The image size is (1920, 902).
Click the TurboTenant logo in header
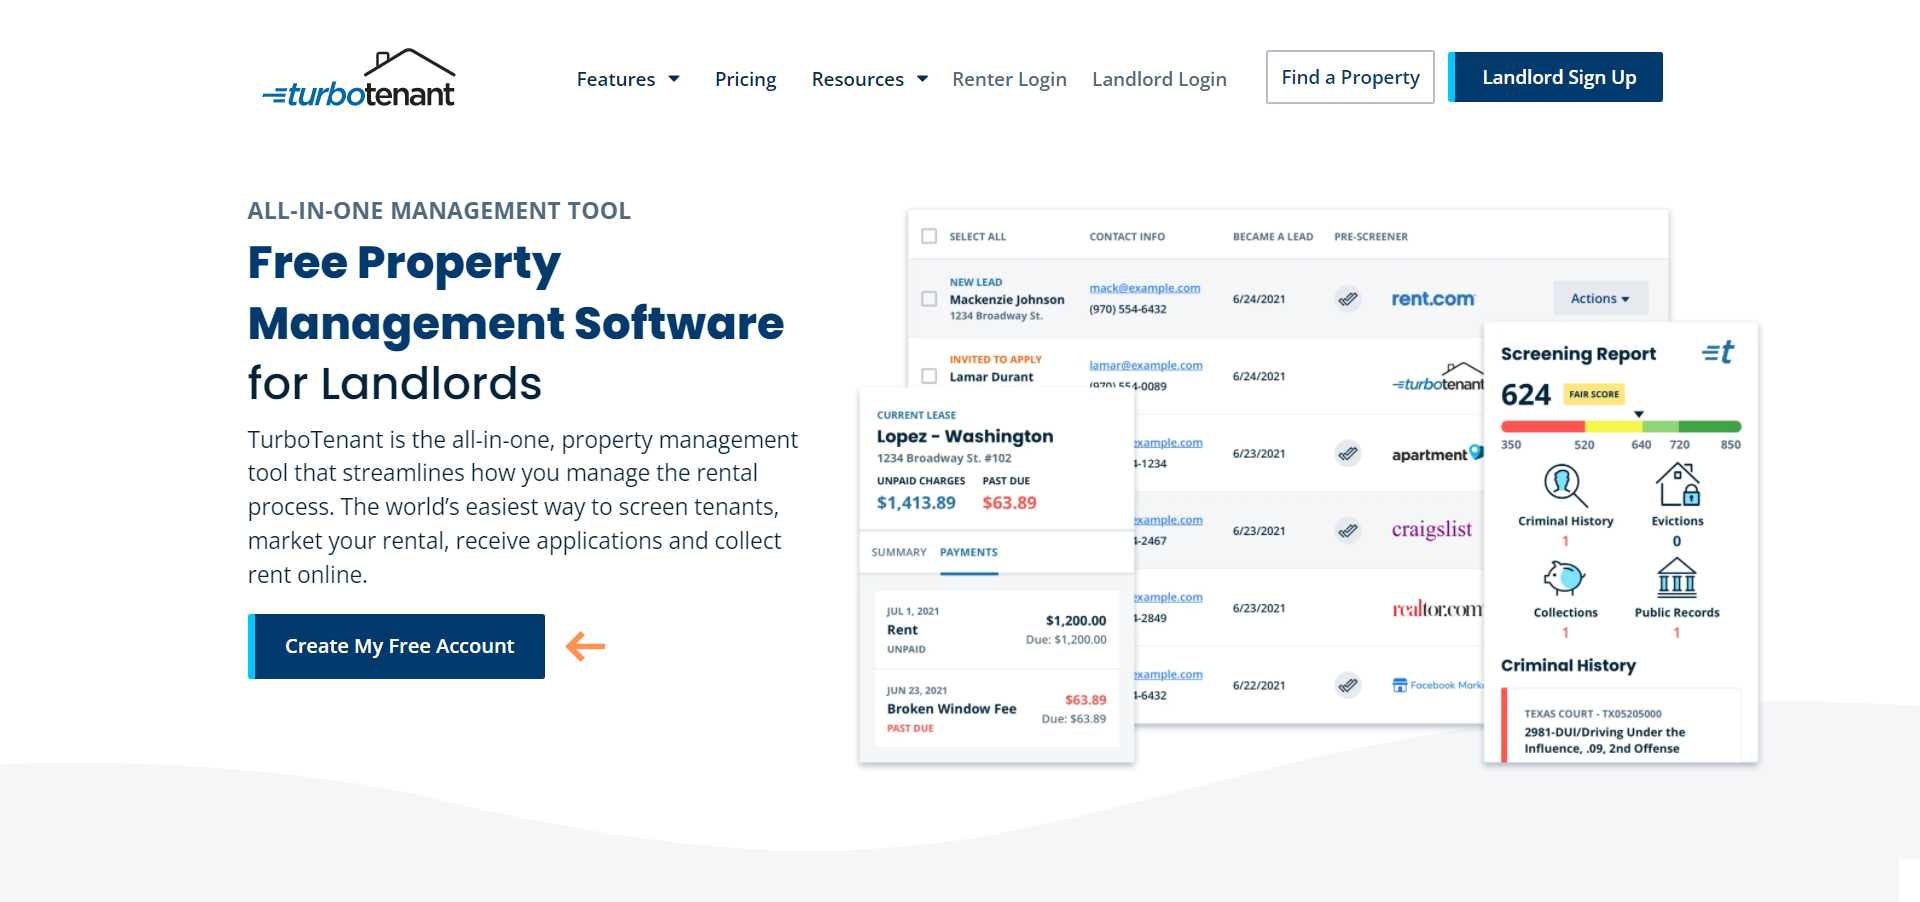click(359, 79)
